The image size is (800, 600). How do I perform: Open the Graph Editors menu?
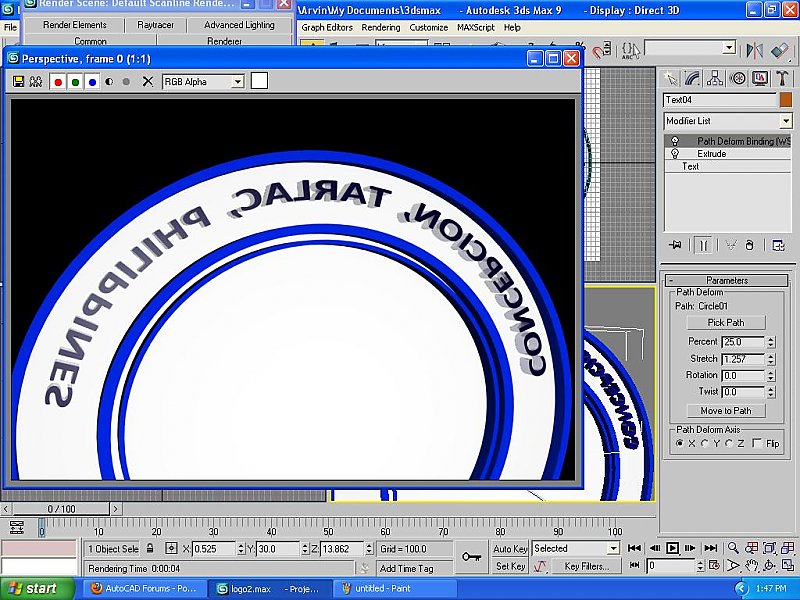pyautogui.click(x=327, y=28)
